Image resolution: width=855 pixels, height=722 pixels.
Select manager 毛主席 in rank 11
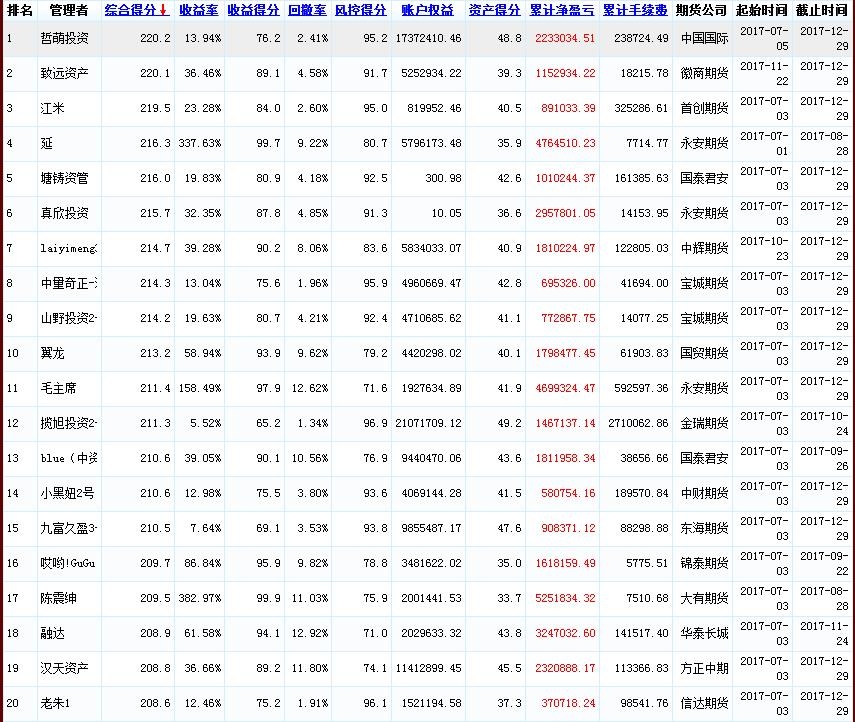click(x=58, y=388)
